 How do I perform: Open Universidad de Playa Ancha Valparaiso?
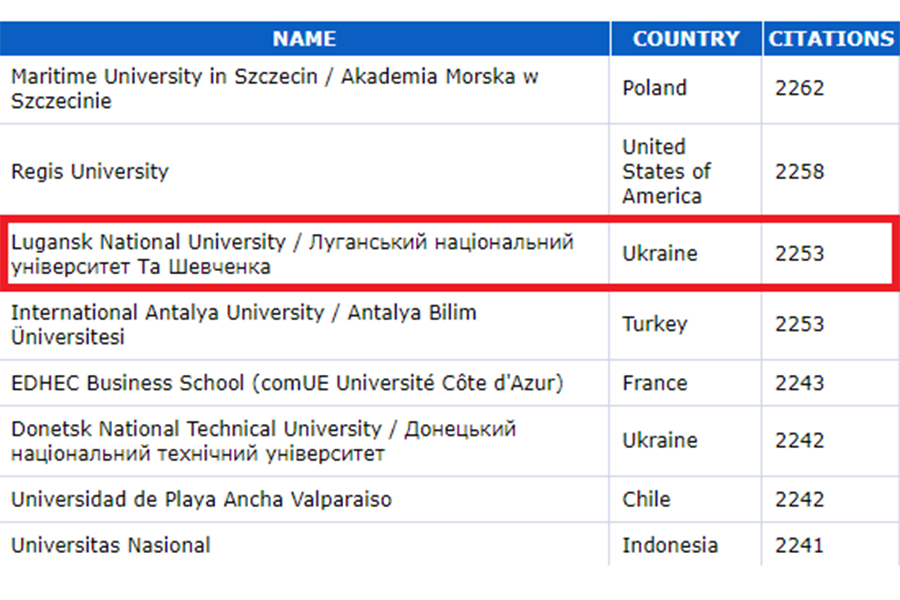point(201,499)
